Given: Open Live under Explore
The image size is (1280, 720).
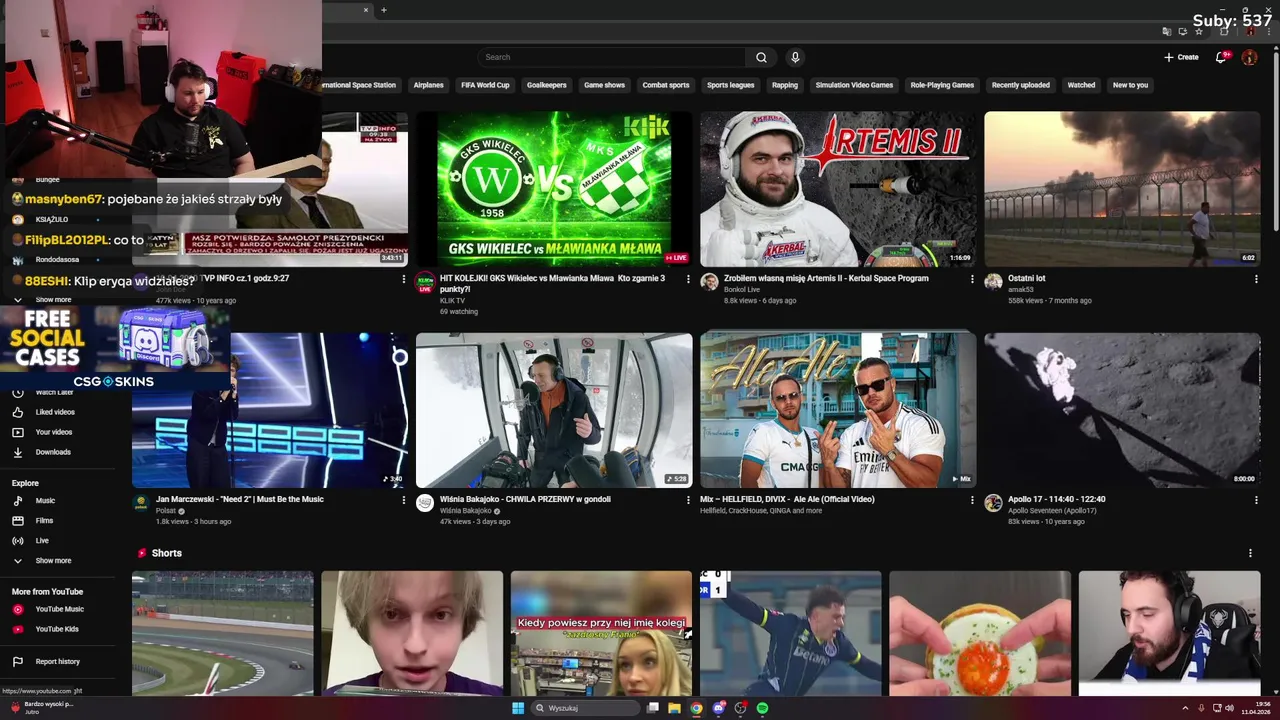Looking at the screenshot, I should [42, 540].
